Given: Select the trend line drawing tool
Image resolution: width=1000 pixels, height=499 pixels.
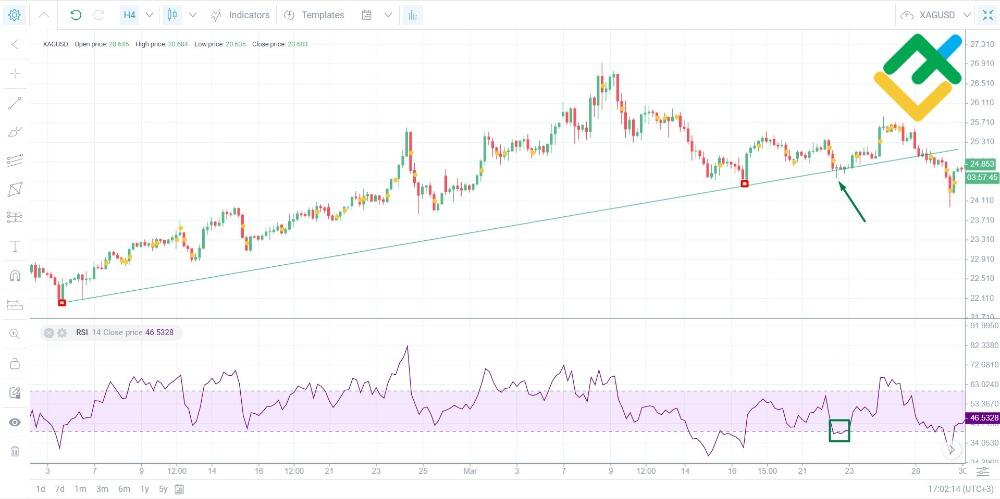Looking at the screenshot, I should click(15, 102).
